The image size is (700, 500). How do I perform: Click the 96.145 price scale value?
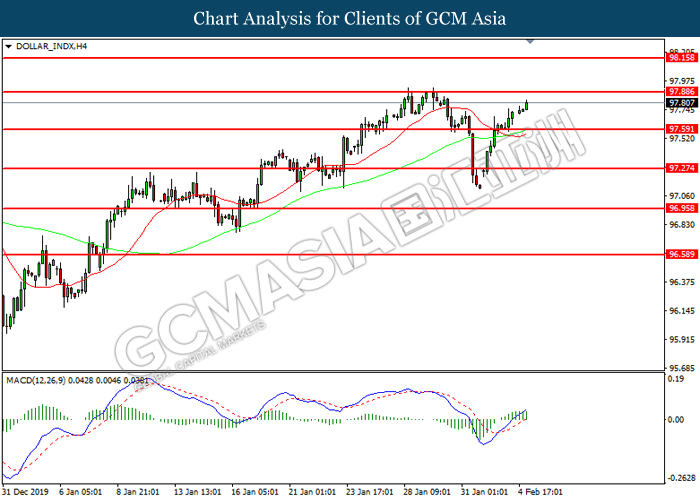682,311
